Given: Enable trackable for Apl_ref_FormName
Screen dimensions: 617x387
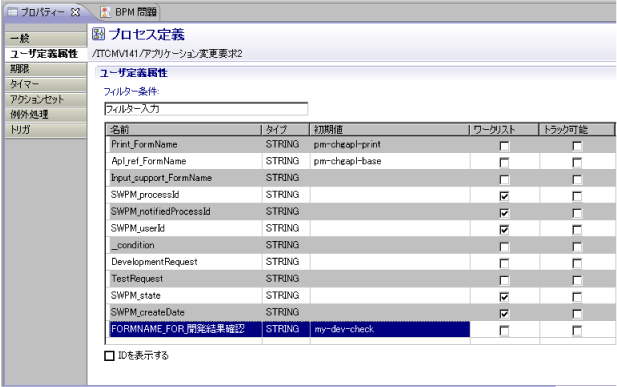Looking at the screenshot, I should coord(577,163).
